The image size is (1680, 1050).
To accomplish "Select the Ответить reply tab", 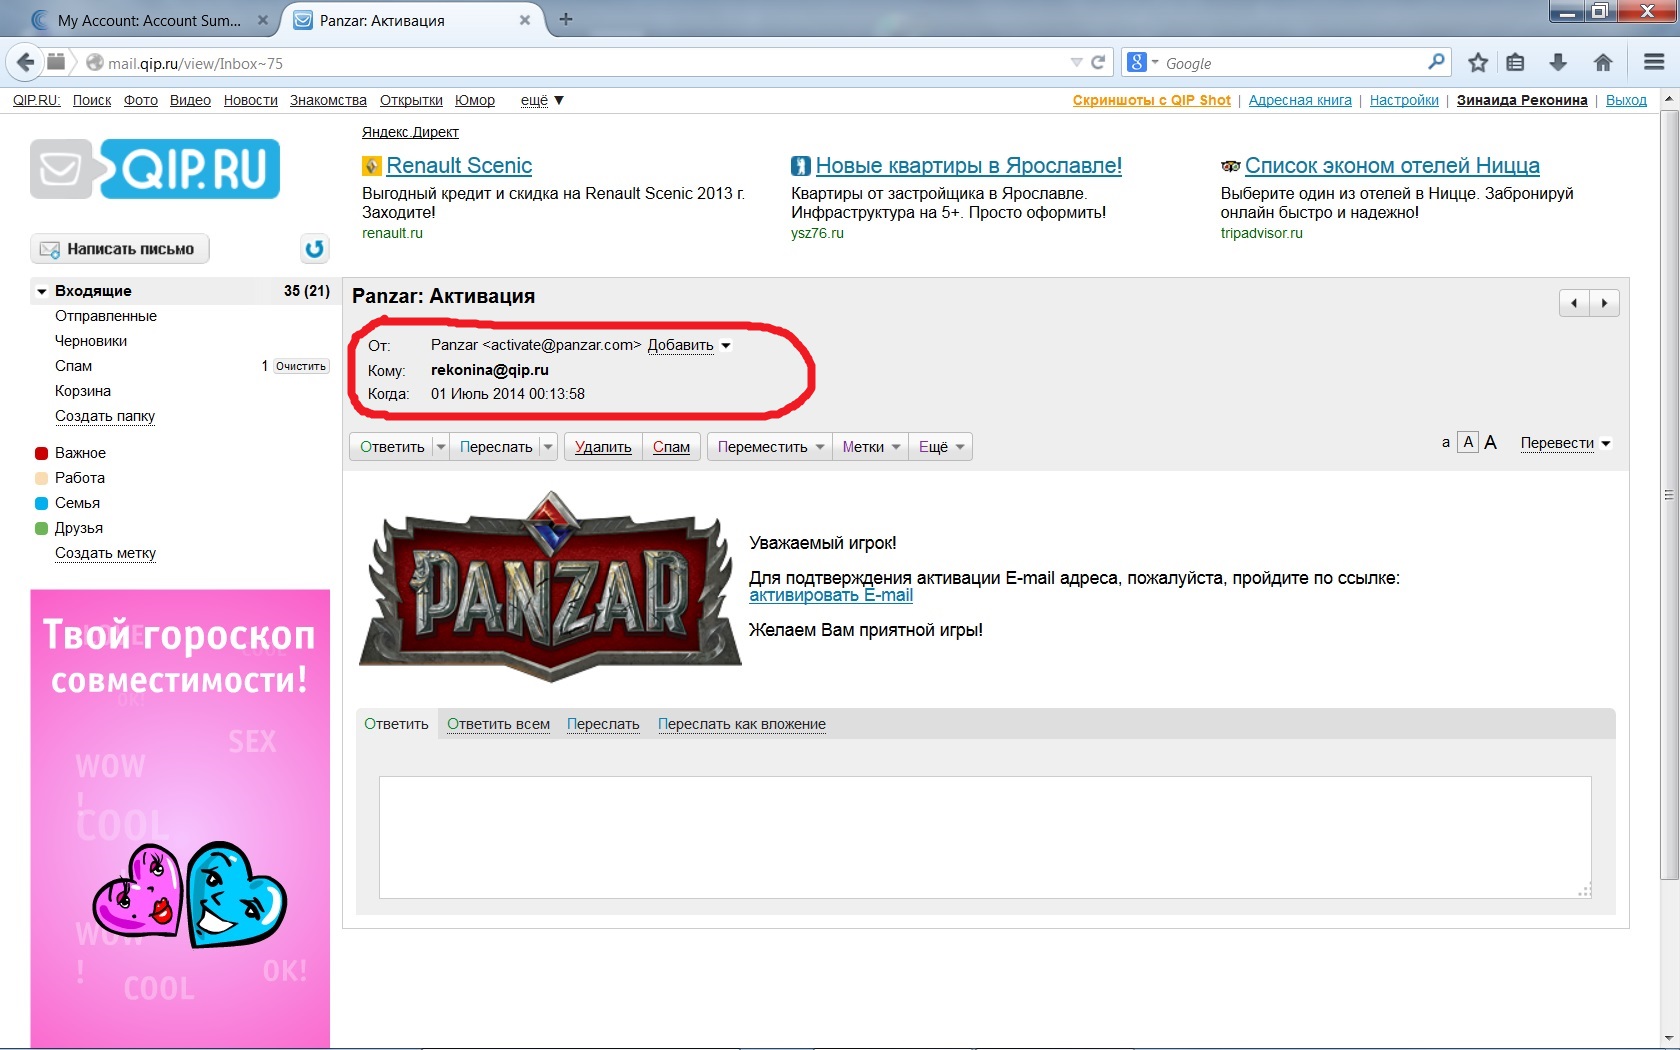I will (x=396, y=724).
